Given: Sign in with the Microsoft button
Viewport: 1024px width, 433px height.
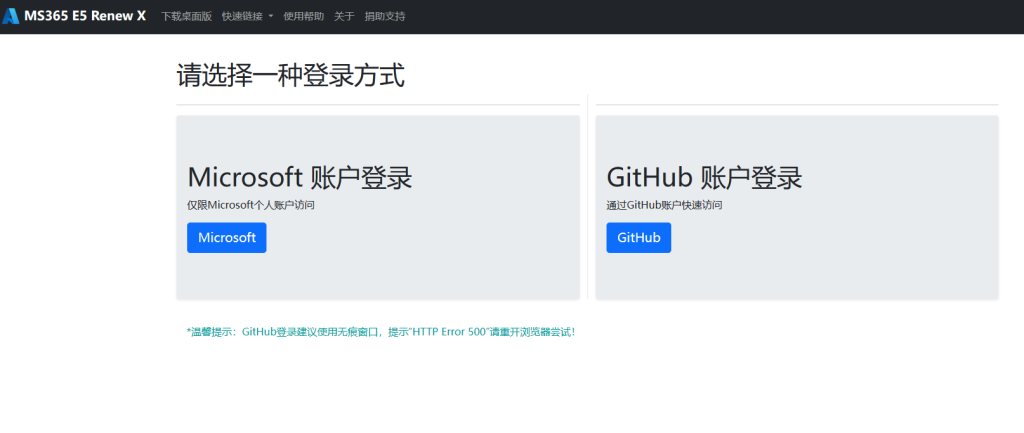Looking at the screenshot, I should point(227,238).
